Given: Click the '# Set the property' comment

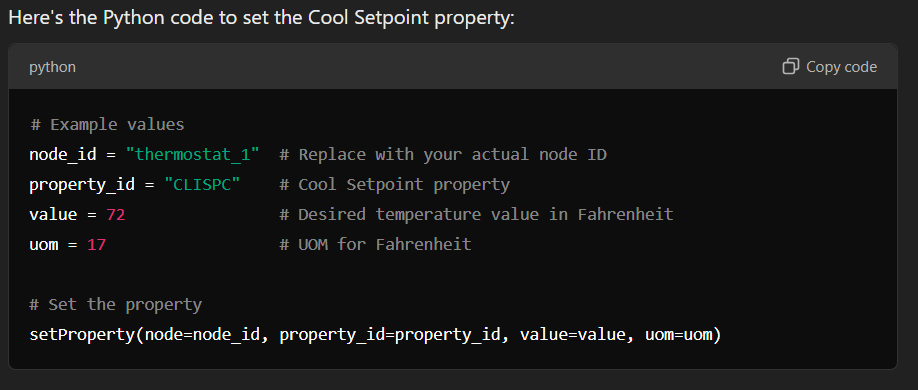Looking at the screenshot, I should point(116,305).
